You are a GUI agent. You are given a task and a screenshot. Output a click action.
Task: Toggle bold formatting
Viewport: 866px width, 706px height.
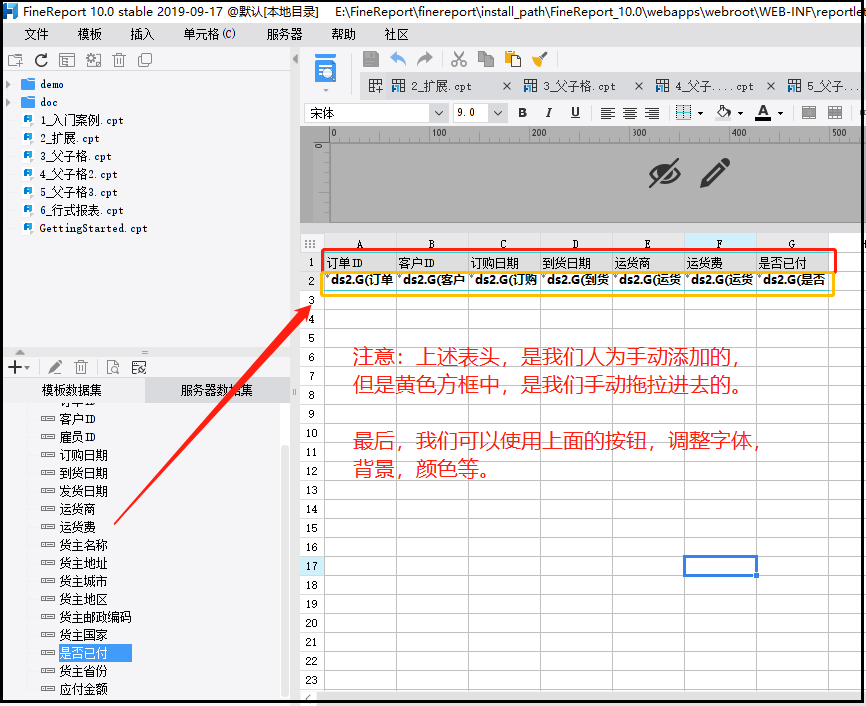point(522,113)
